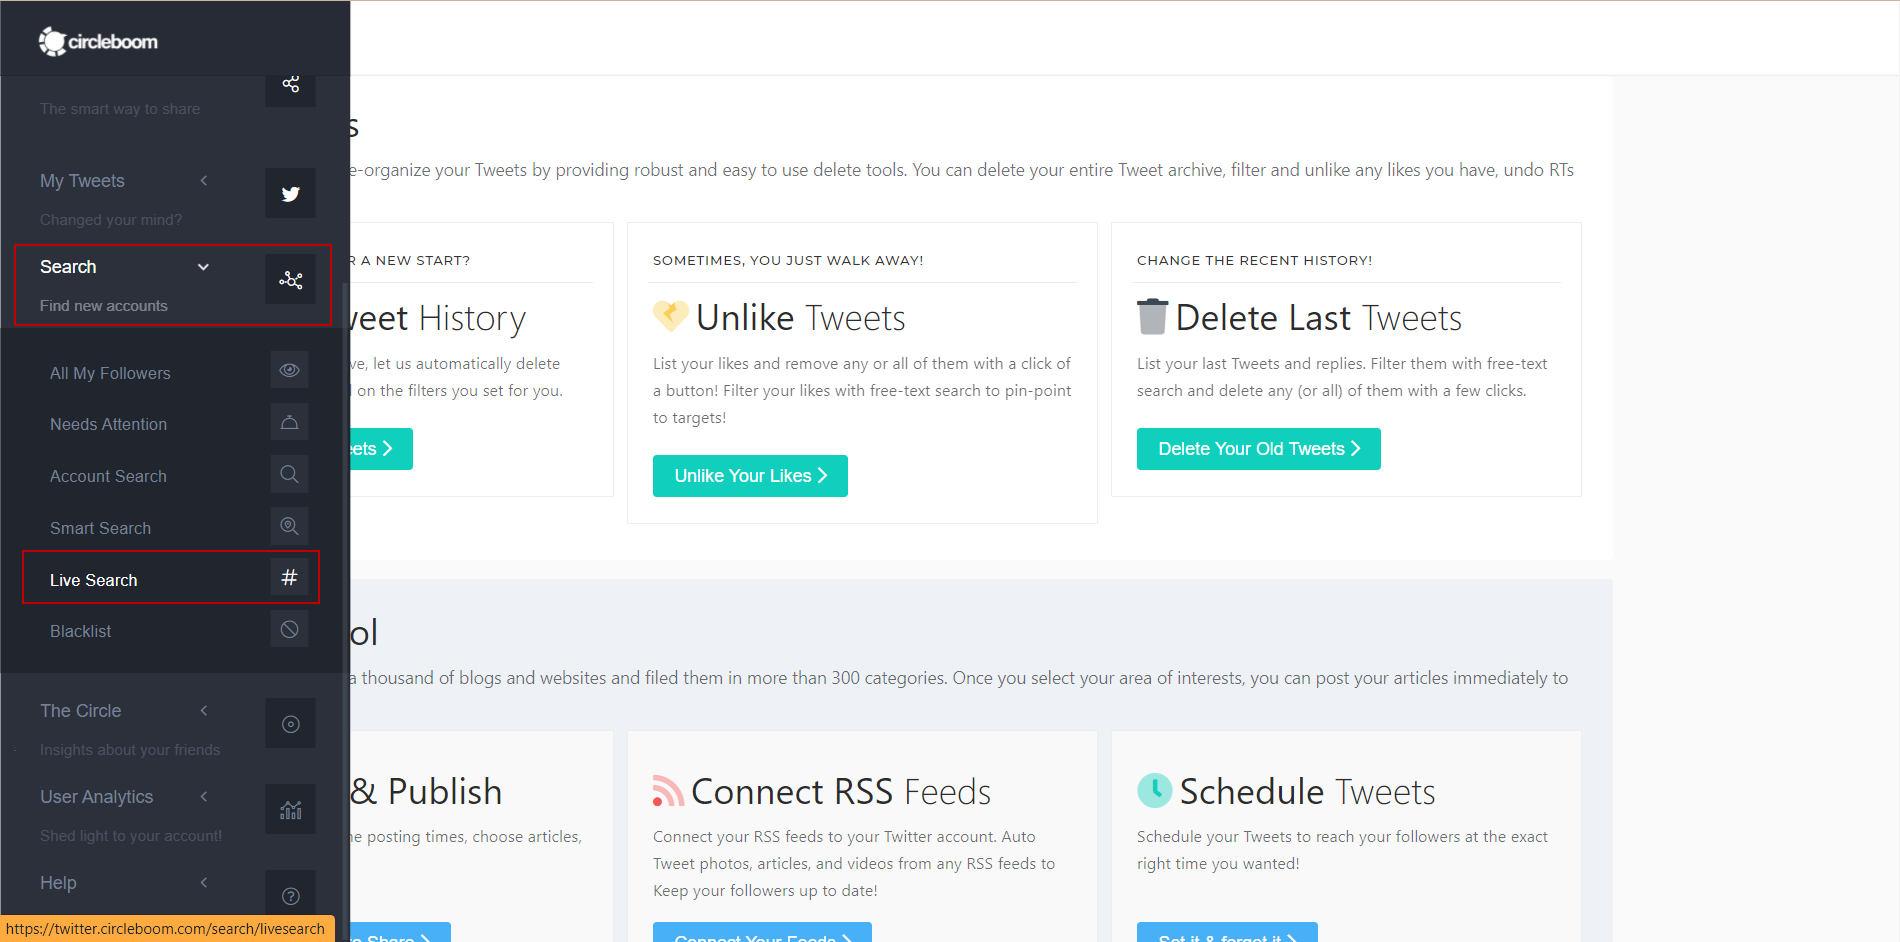Click the Help question mark icon

(290, 894)
